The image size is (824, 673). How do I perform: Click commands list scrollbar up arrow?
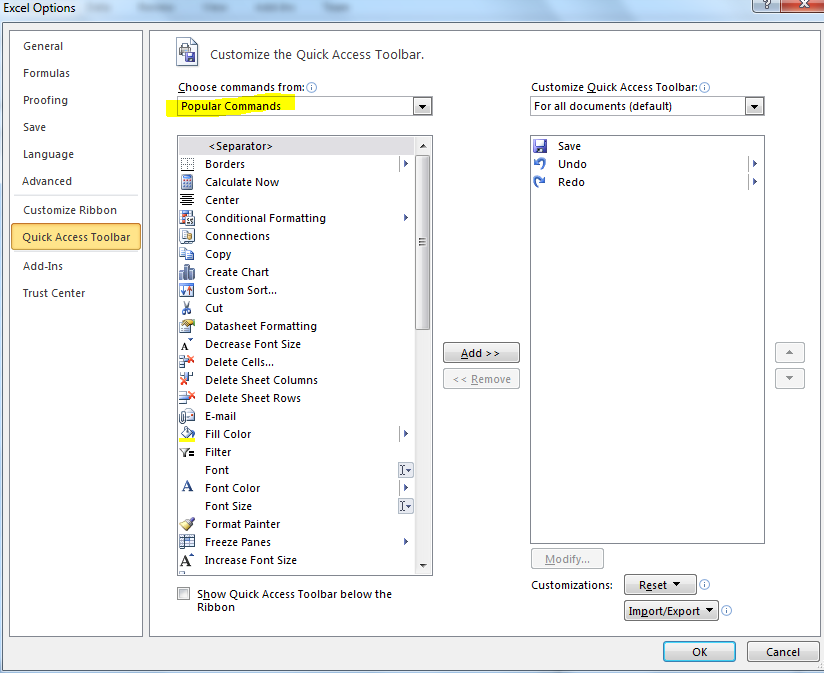click(x=423, y=146)
